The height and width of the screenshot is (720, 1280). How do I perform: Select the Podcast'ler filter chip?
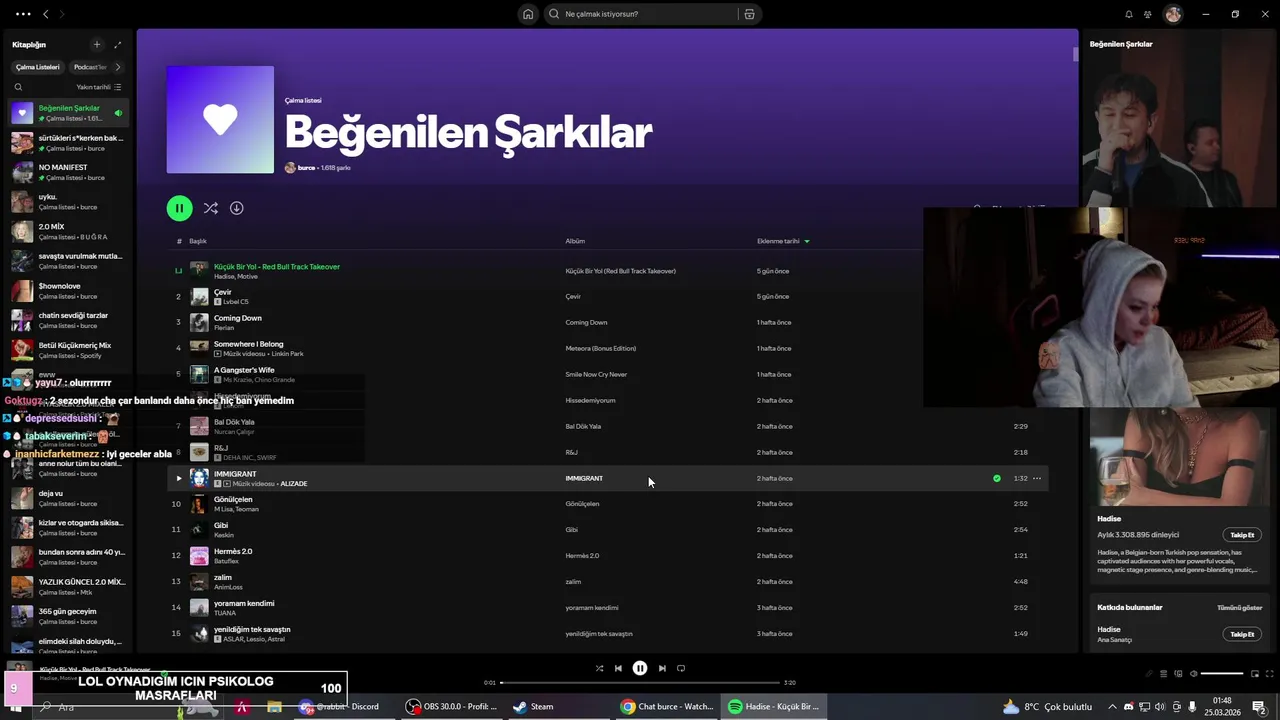[90, 67]
